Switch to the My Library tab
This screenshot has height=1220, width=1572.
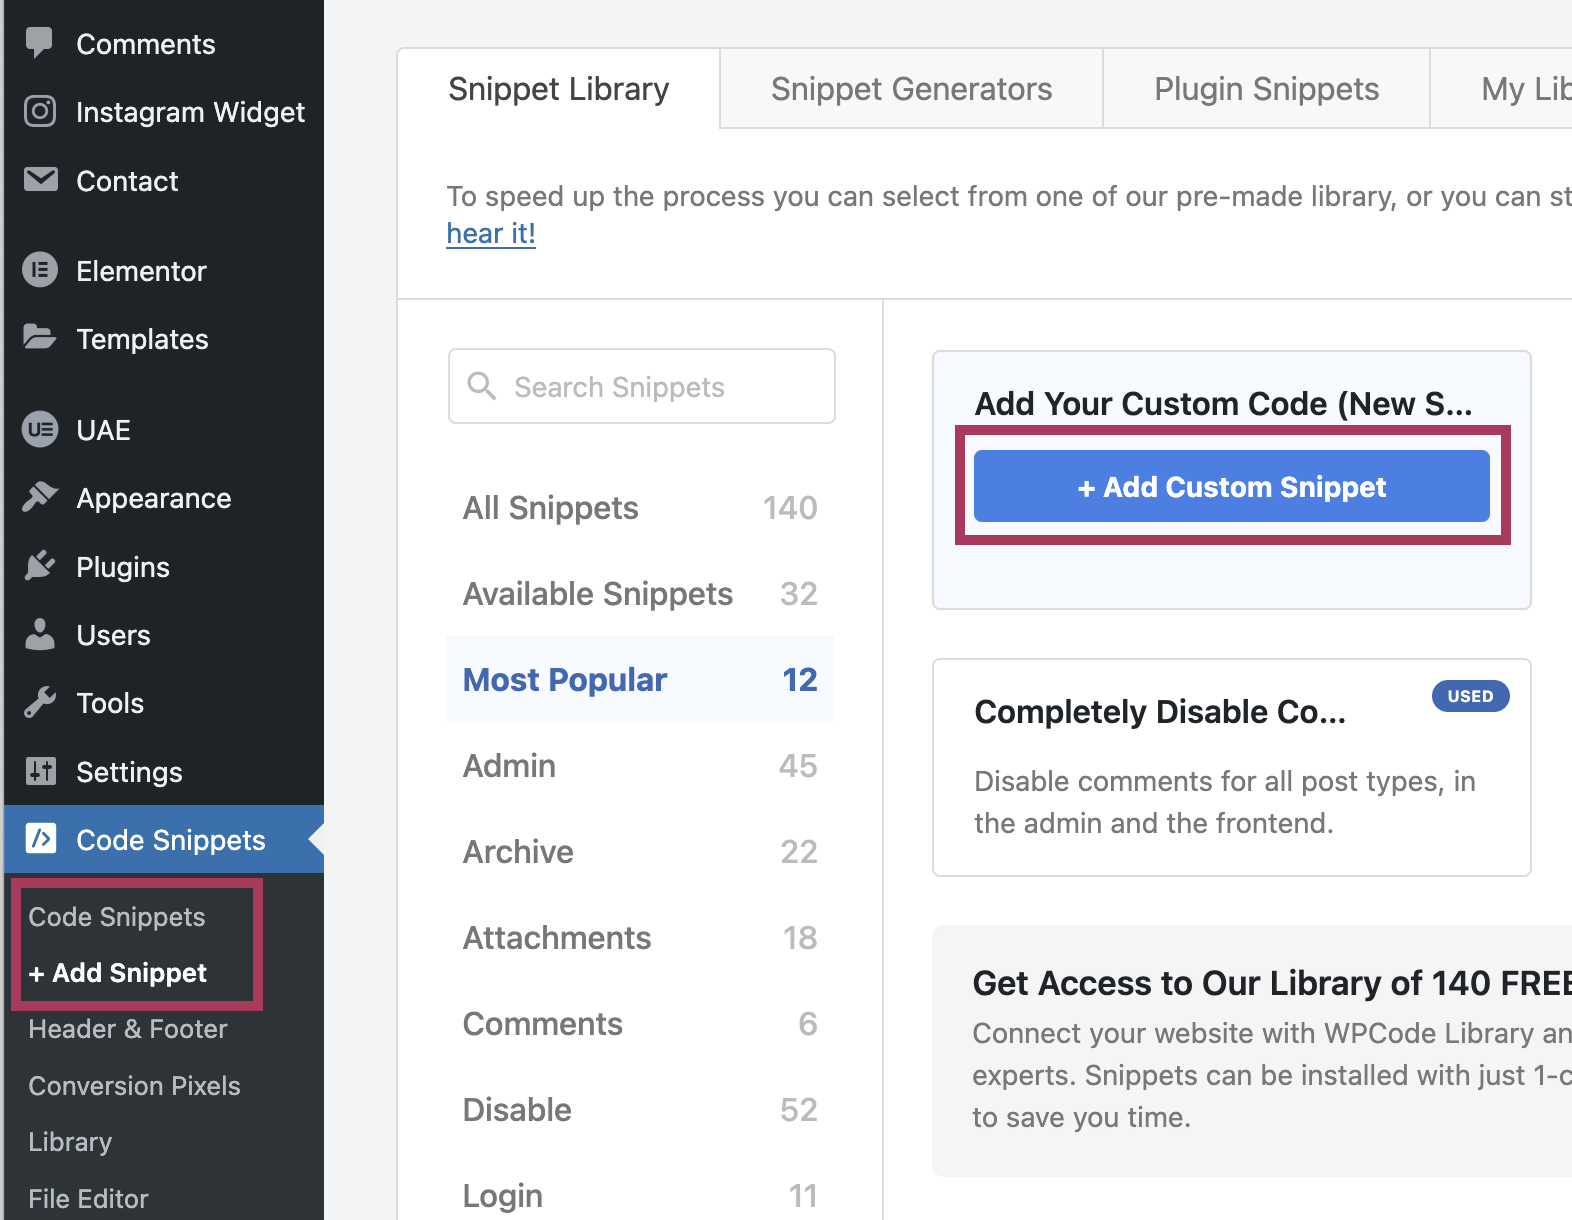point(1502,89)
